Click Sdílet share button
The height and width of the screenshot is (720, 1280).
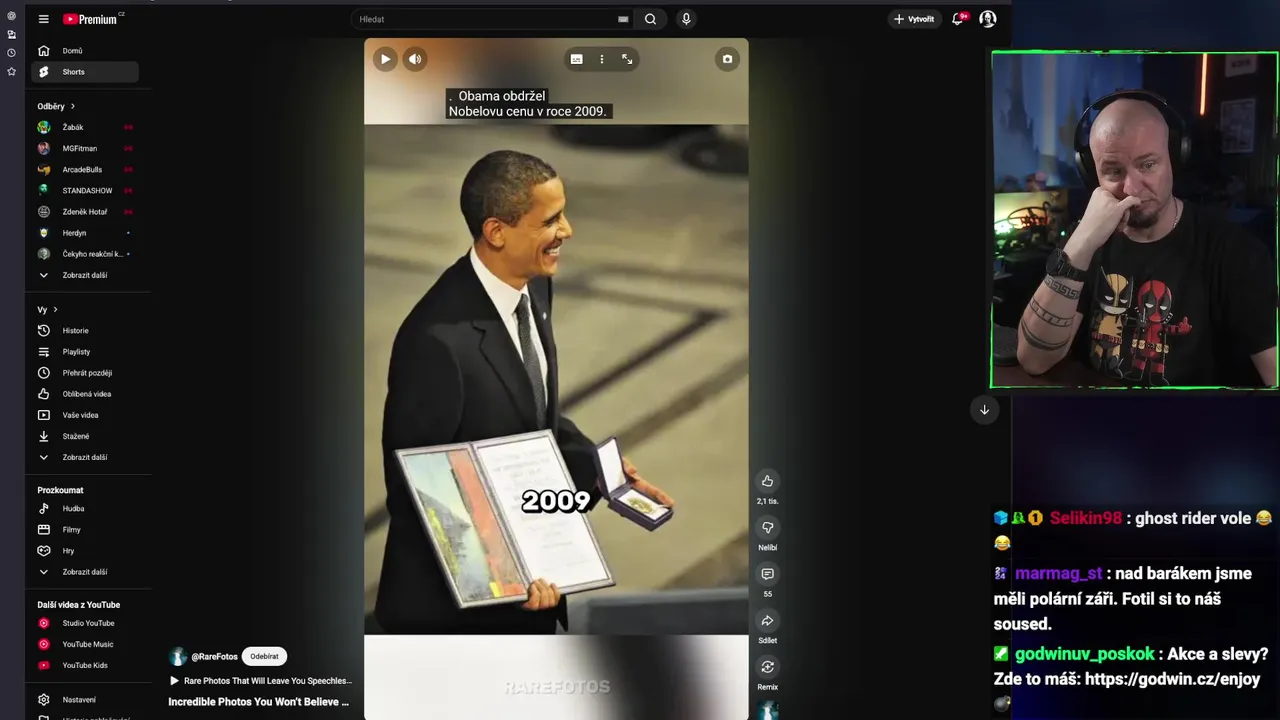(767, 621)
